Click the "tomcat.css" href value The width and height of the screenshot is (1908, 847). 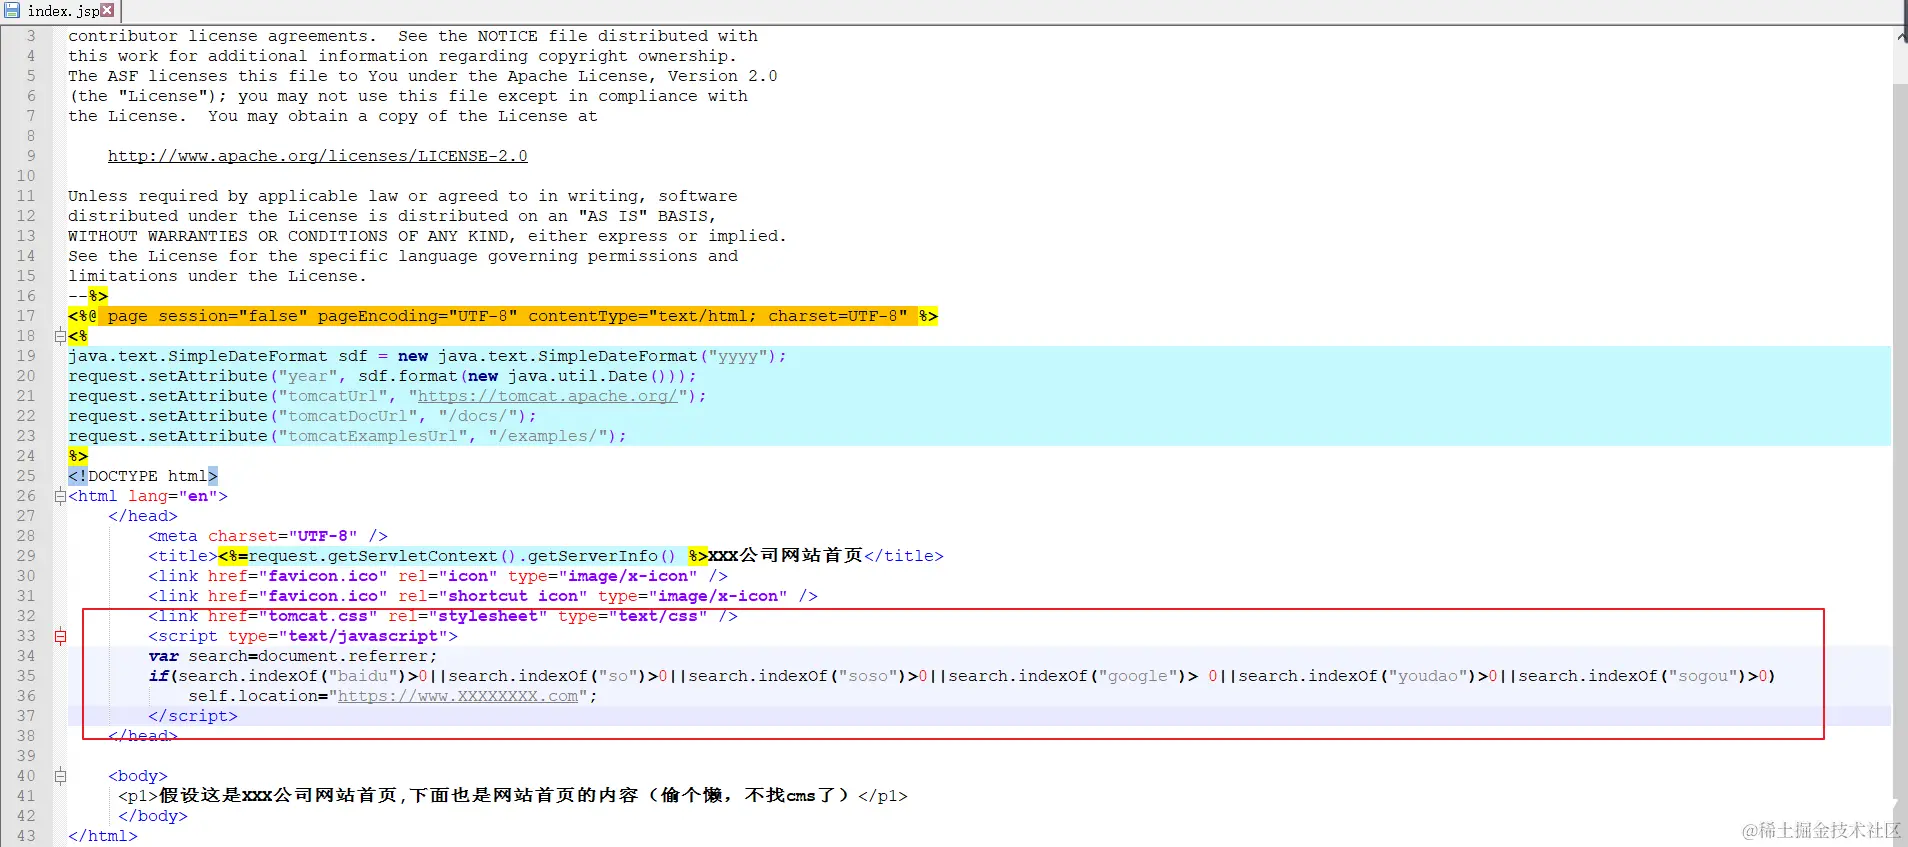click(318, 616)
